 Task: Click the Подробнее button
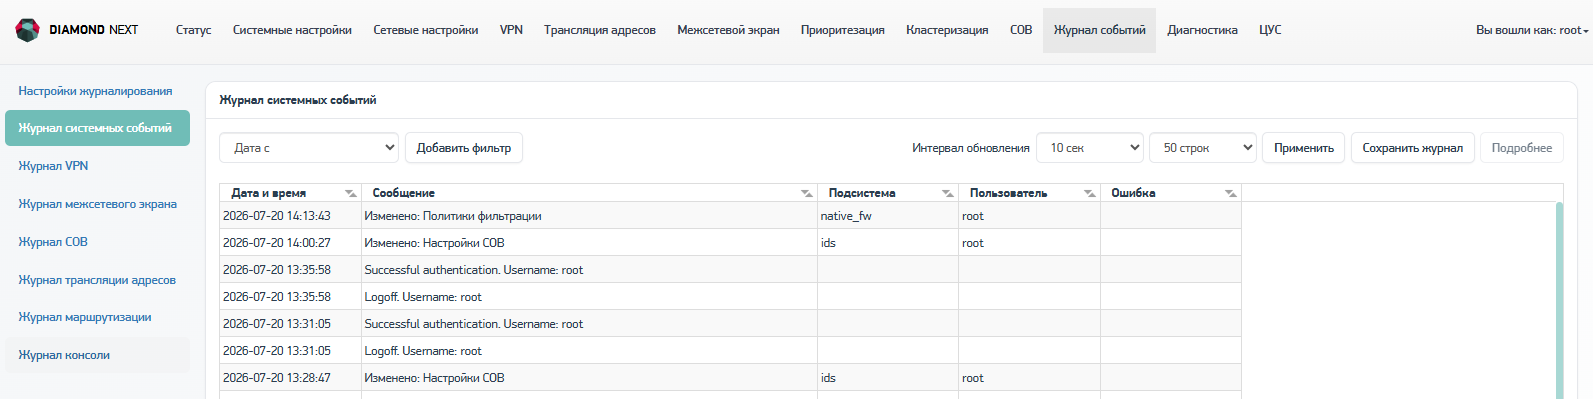tap(1522, 148)
